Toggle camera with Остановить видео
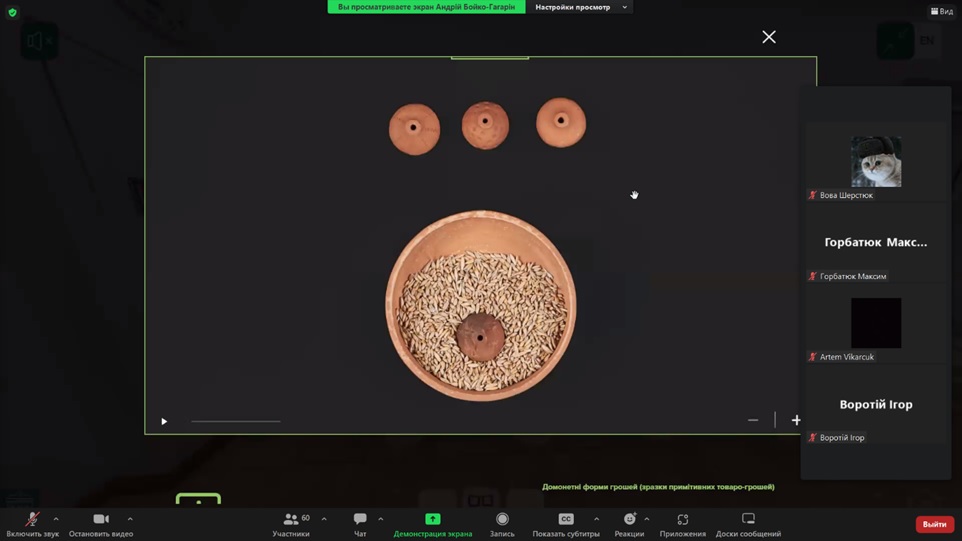The image size is (962, 541). click(x=101, y=520)
